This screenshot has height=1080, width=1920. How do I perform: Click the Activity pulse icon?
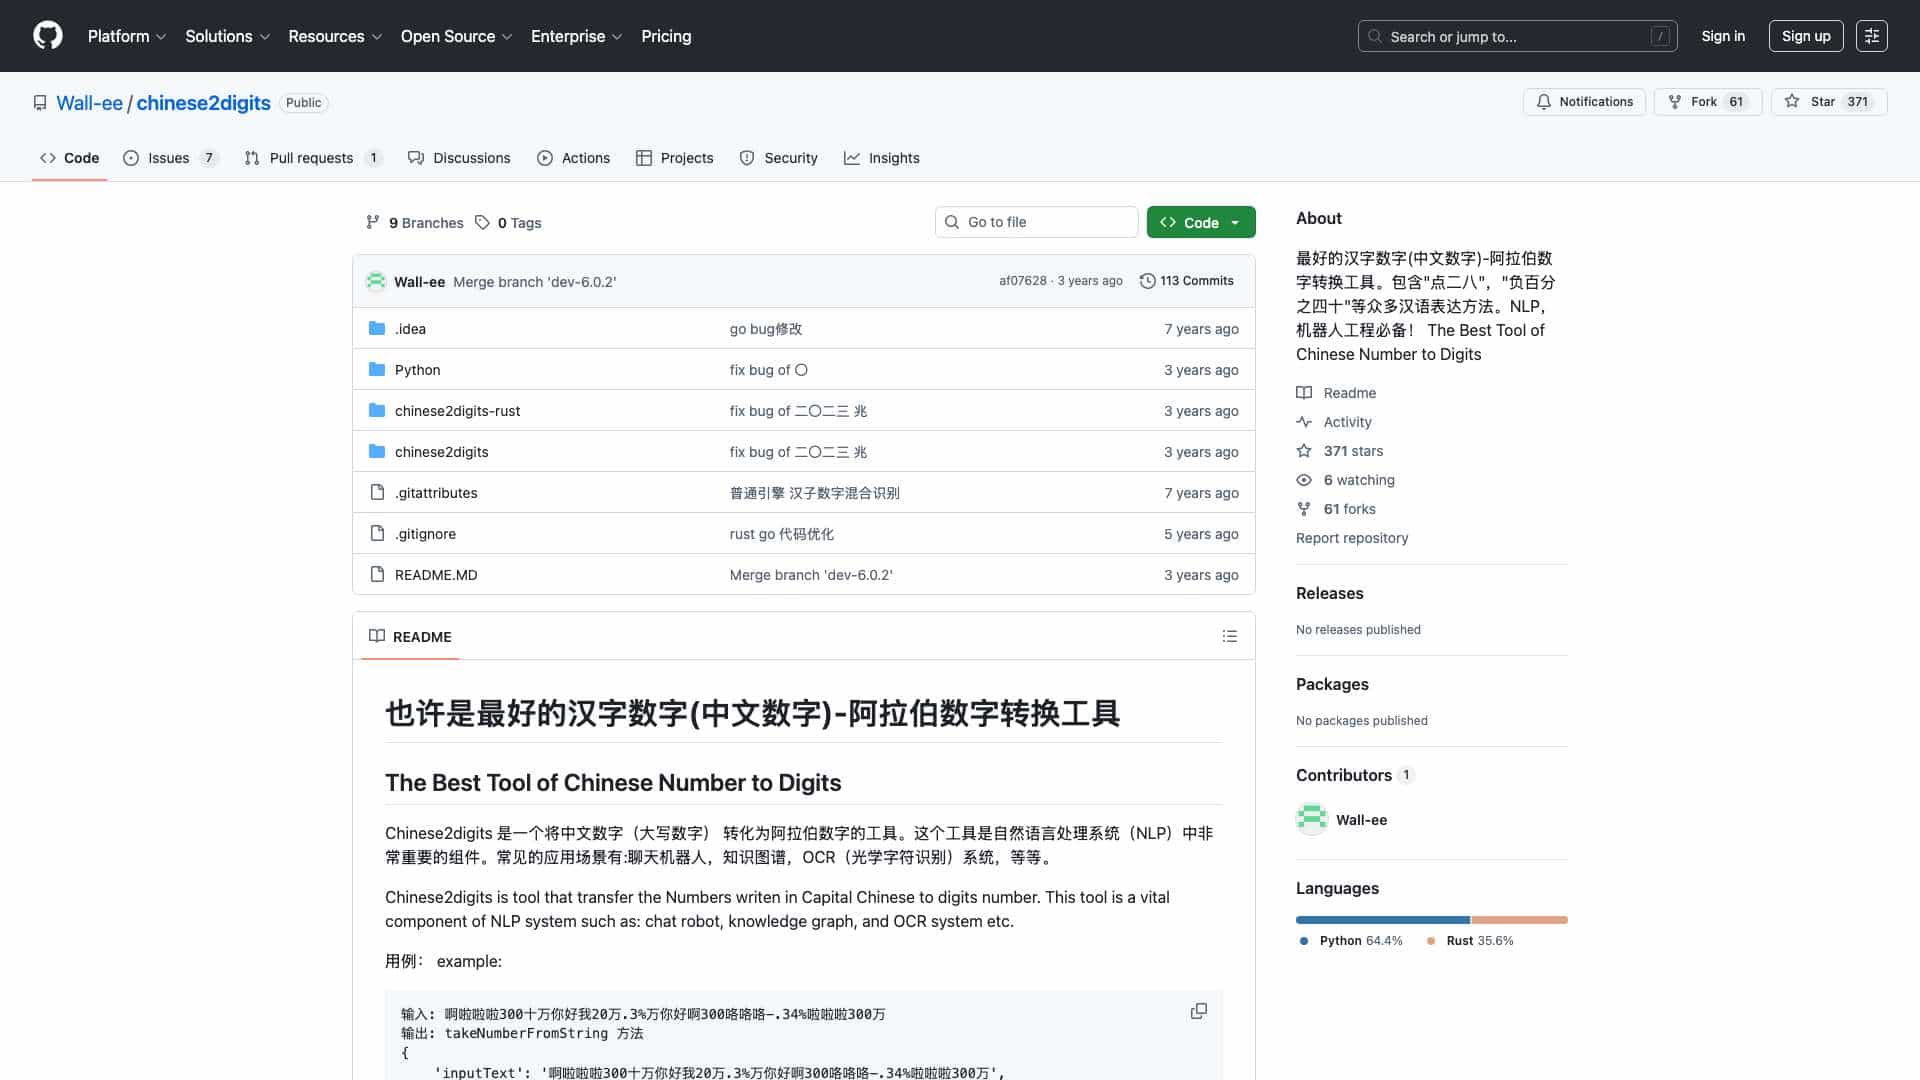click(x=1304, y=421)
